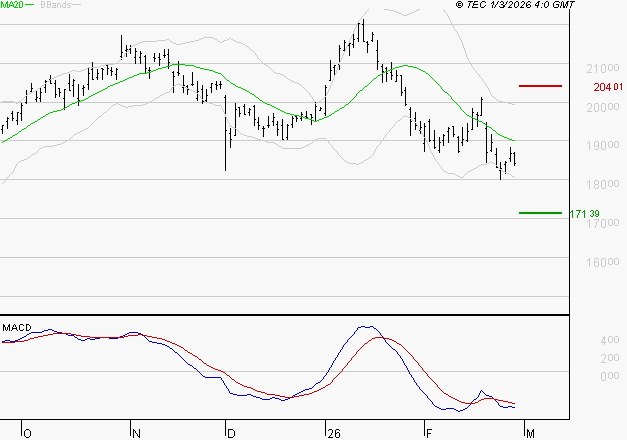627x440 pixels.
Task: Click the BBands legend label
Action: (x=56, y=5)
